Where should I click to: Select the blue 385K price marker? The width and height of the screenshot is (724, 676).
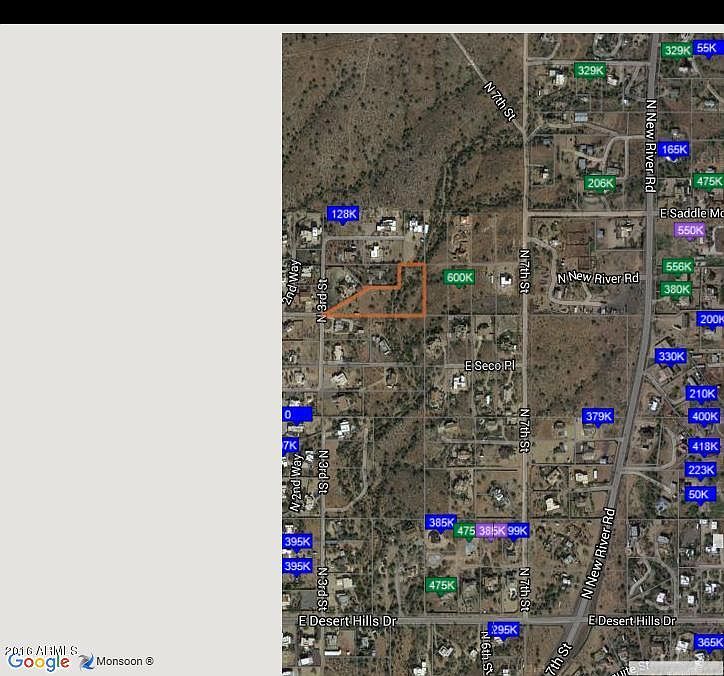coord(441,523)
